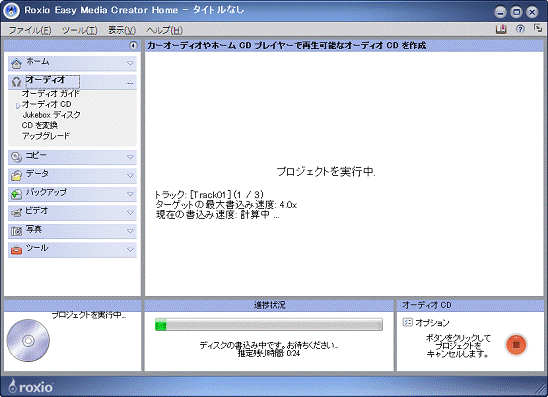The height and width of the screenshot is (397, 548).
Task: Click the ツール red toolbox icon
Action: point(16,250)
